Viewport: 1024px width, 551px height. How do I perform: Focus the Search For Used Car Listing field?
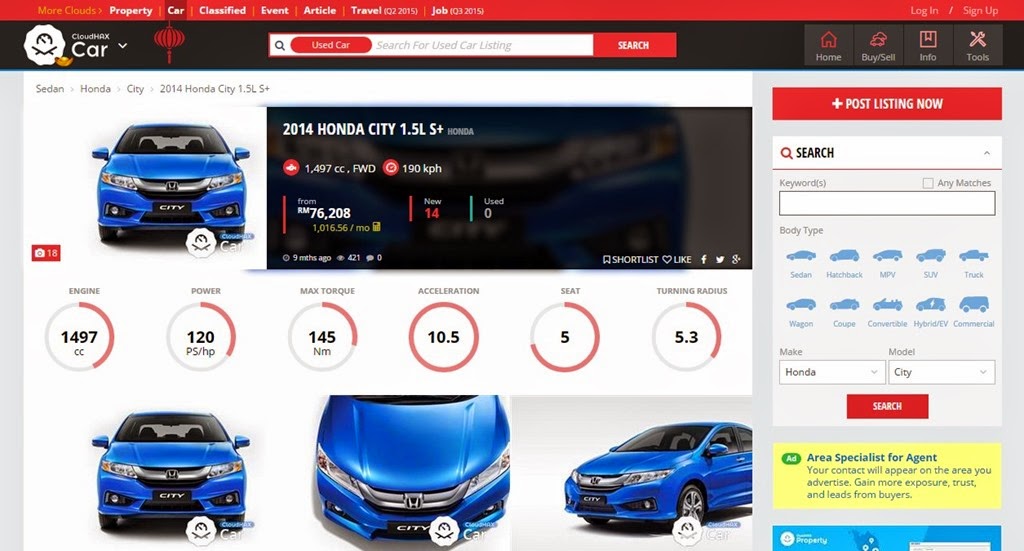point(482,45)
